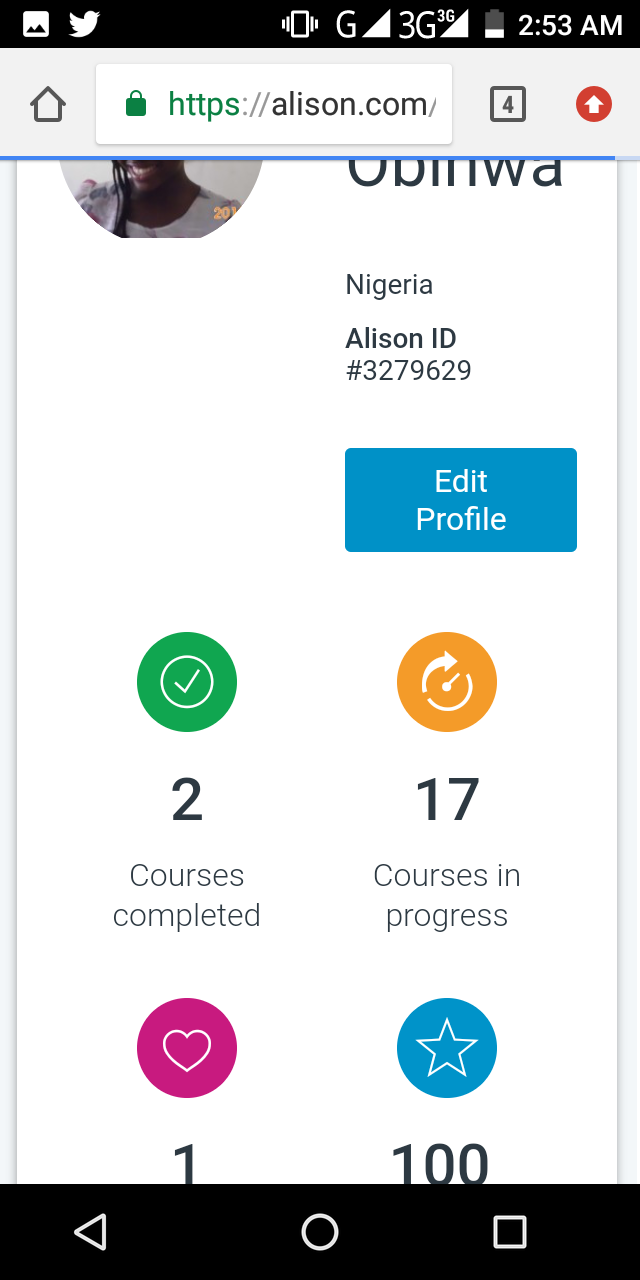Tap the green courses completed checkmark icon
The width and height of the screenshot is (640, 1280).
187,682
